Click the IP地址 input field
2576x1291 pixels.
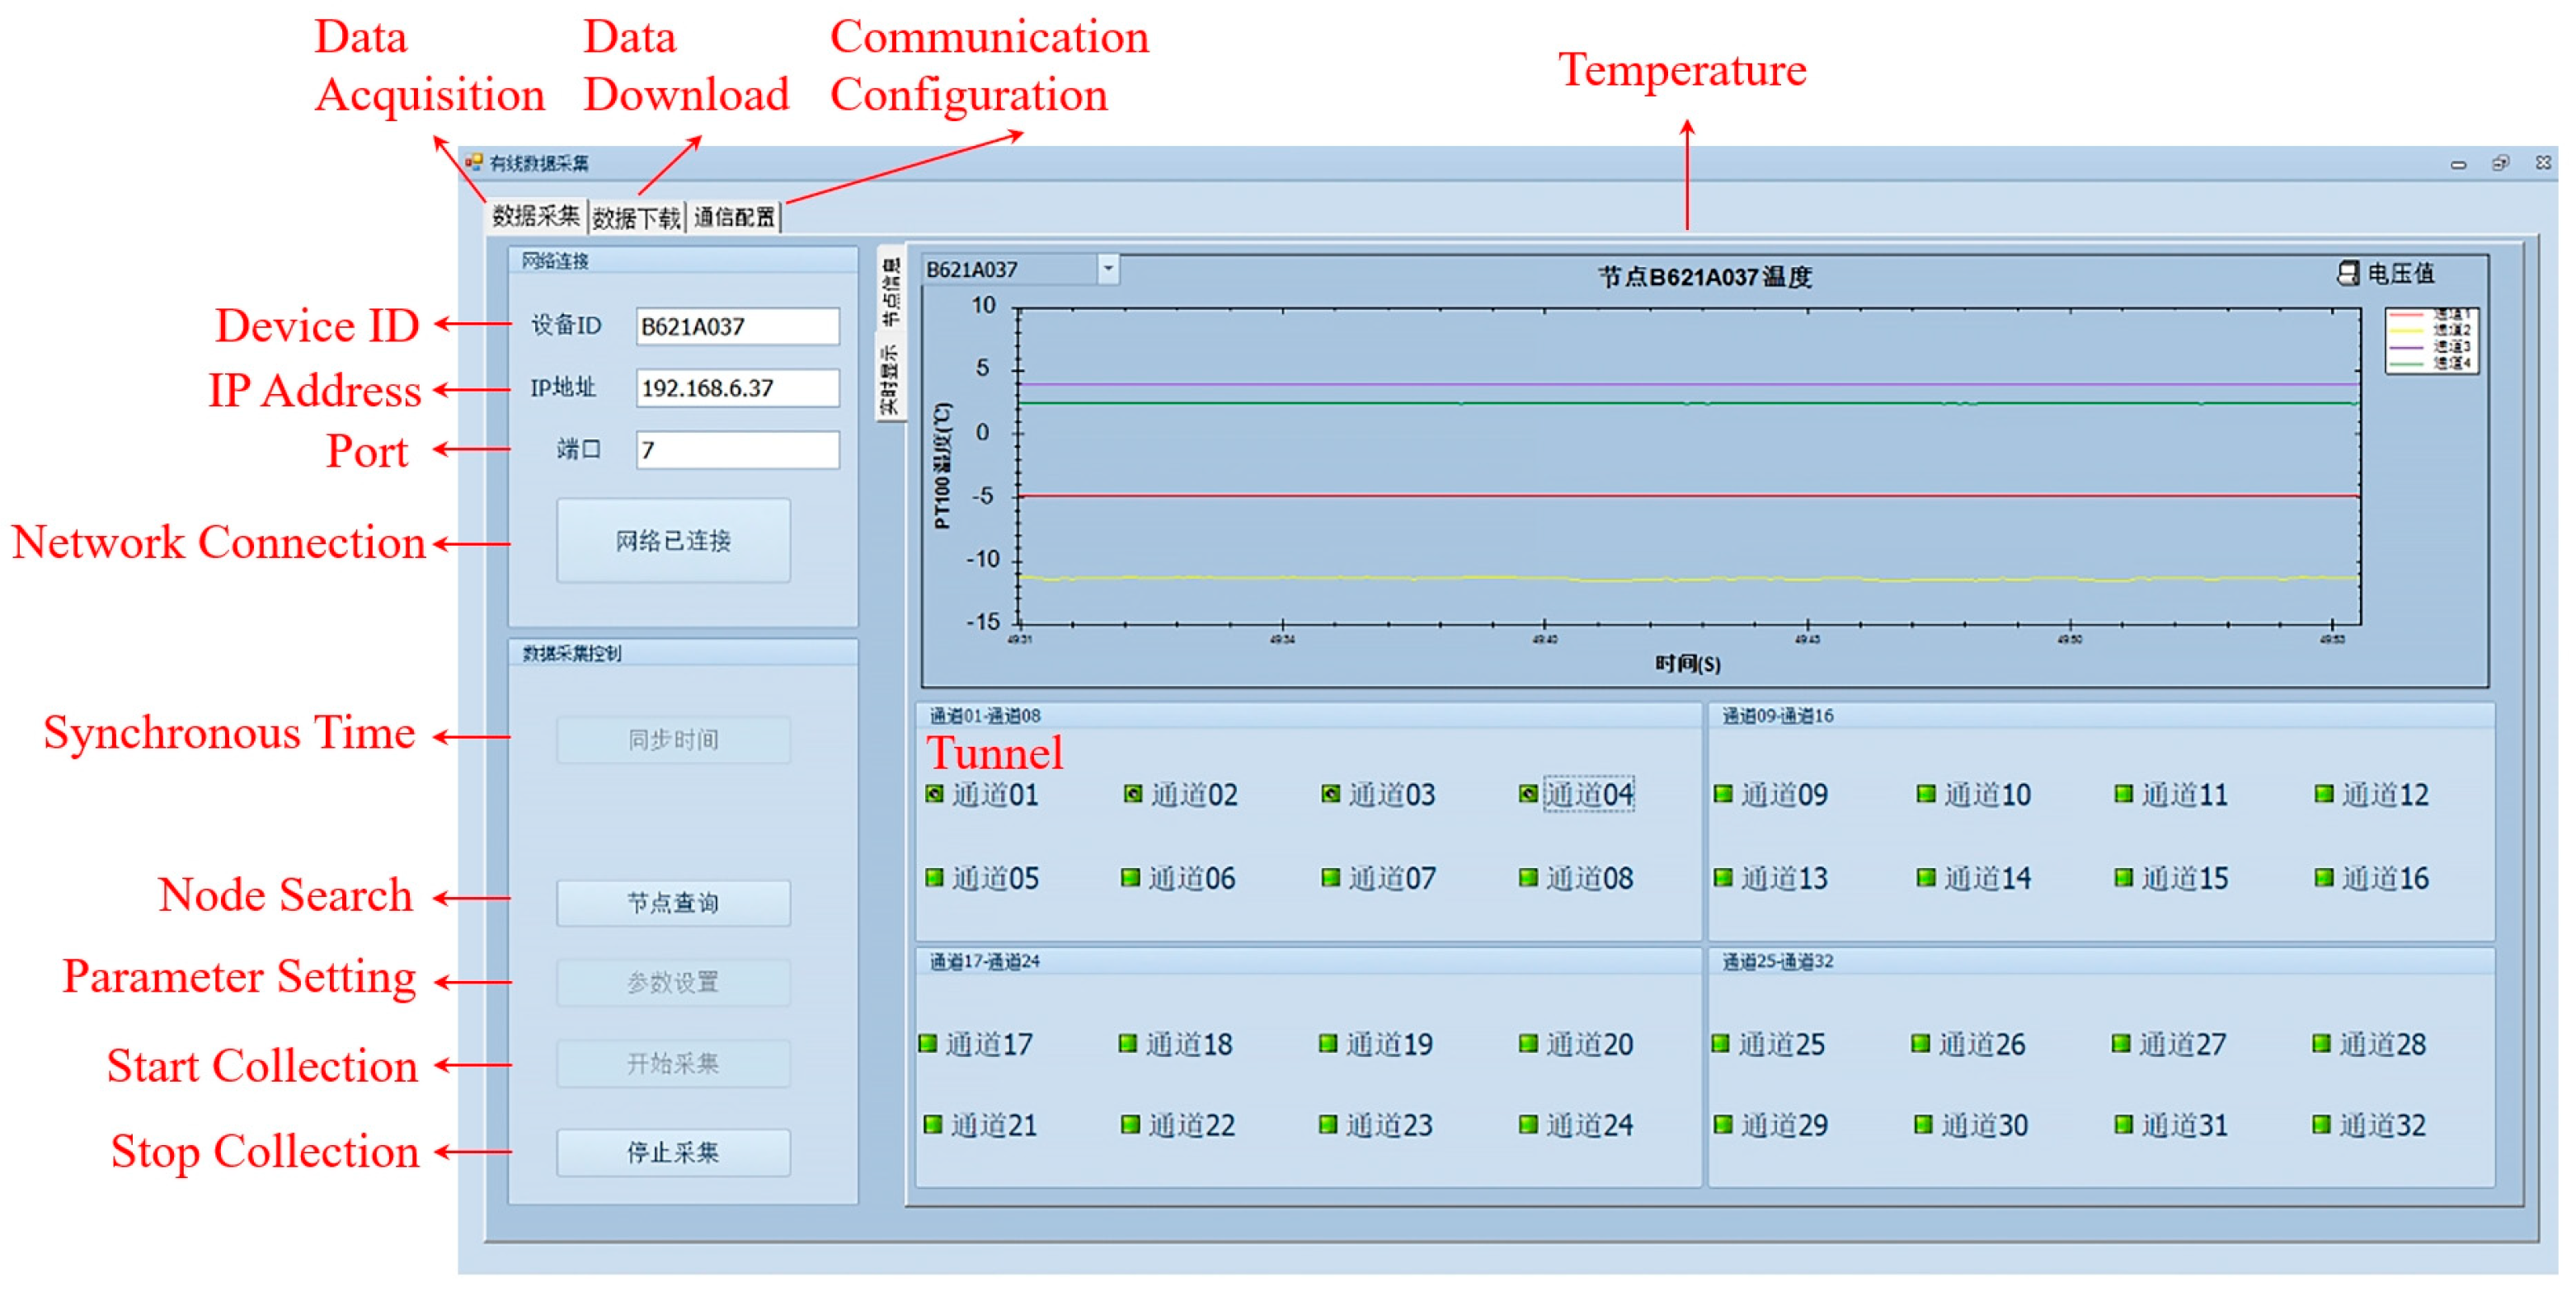[738, 388]
